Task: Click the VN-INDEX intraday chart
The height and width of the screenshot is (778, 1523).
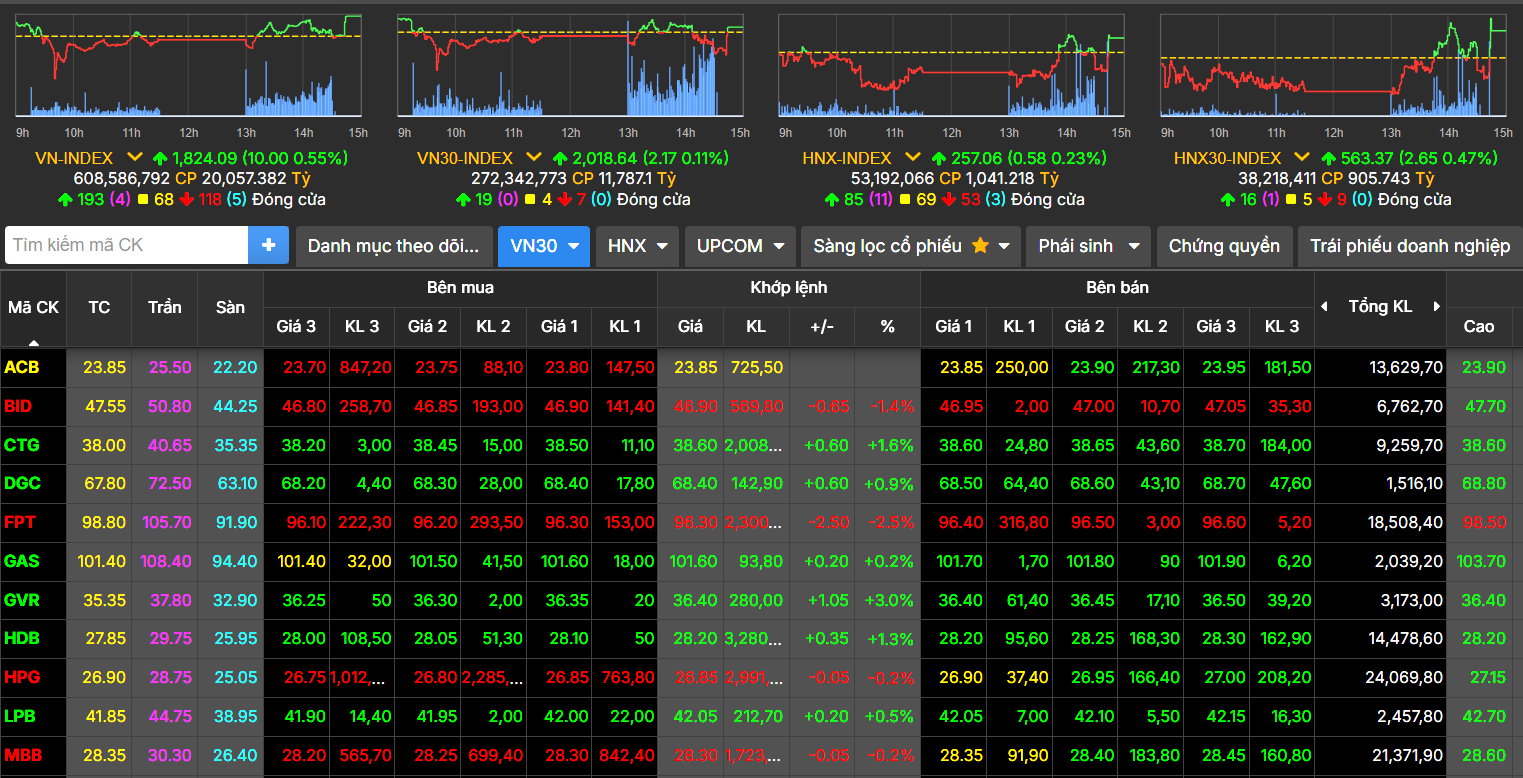Action: [x=188, y=66]
